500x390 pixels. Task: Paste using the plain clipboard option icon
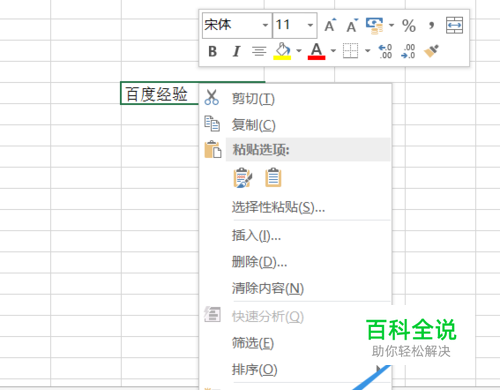(x=273, y=178)
